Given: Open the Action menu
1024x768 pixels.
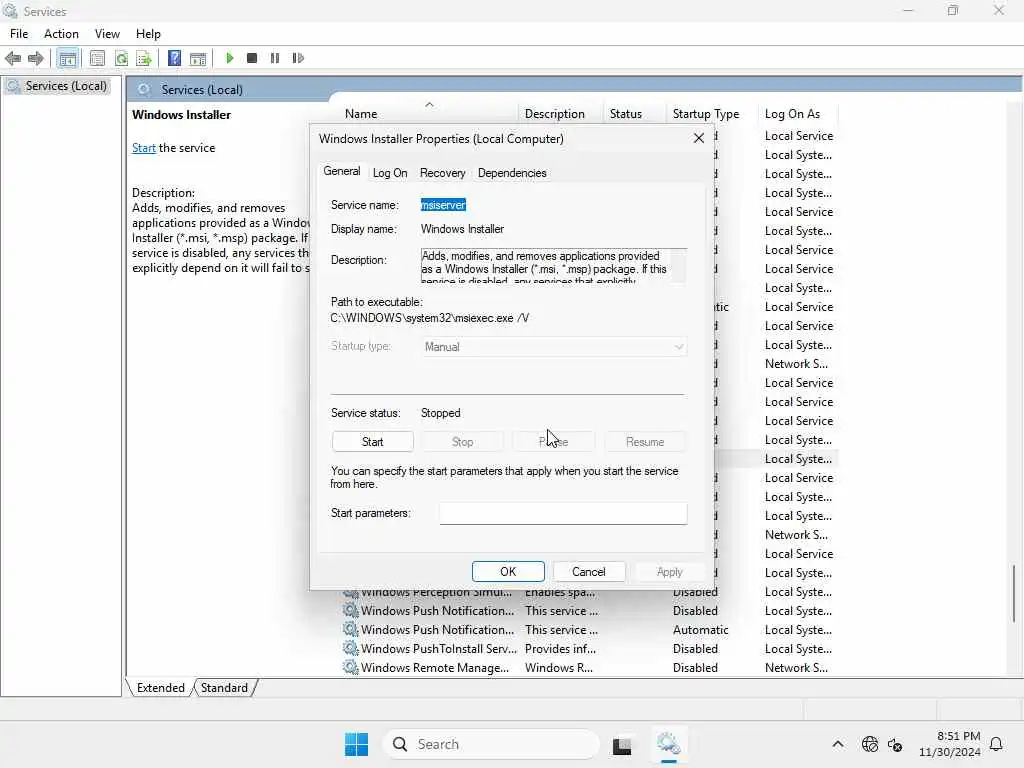Looking at the screenshot, I should point(61,34).
